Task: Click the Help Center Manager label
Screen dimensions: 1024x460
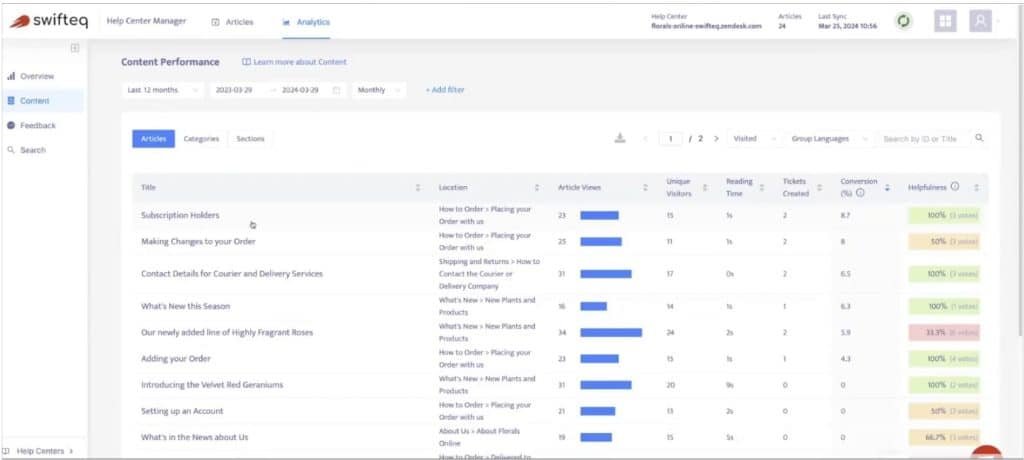Action: tap(146, 21)
